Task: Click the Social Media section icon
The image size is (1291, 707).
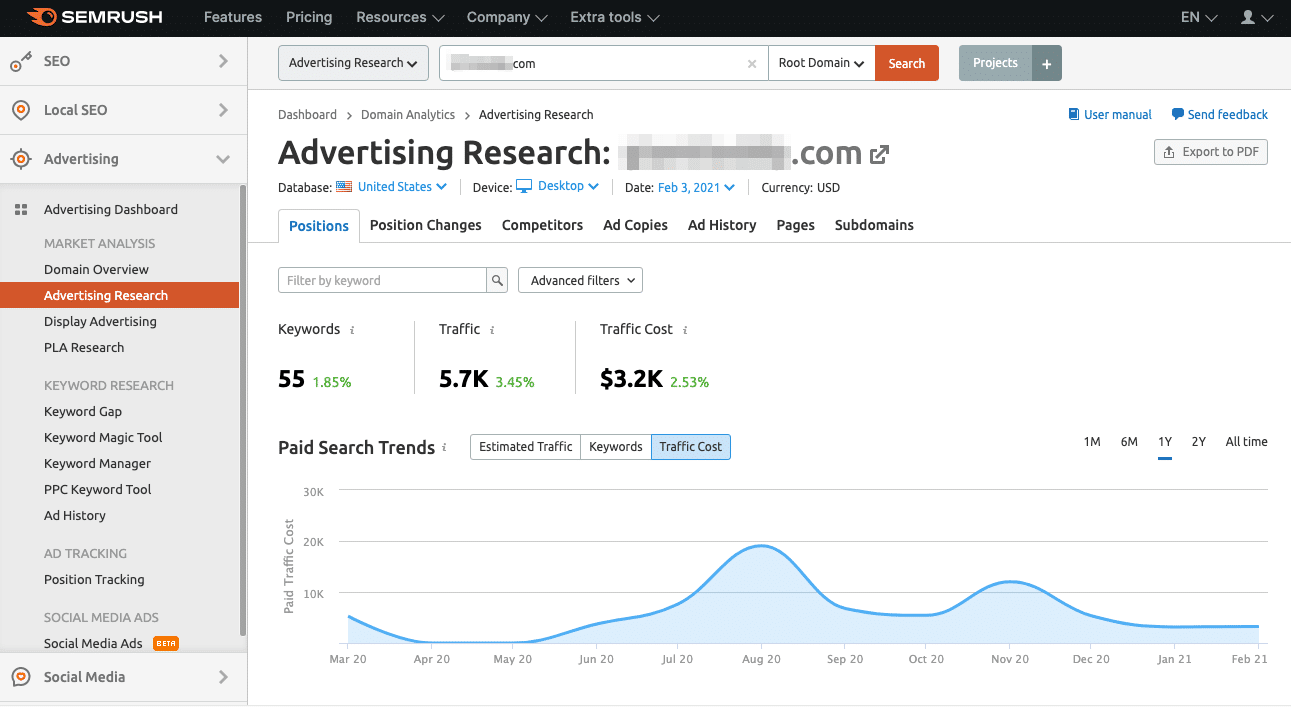Action: point(21,677)
